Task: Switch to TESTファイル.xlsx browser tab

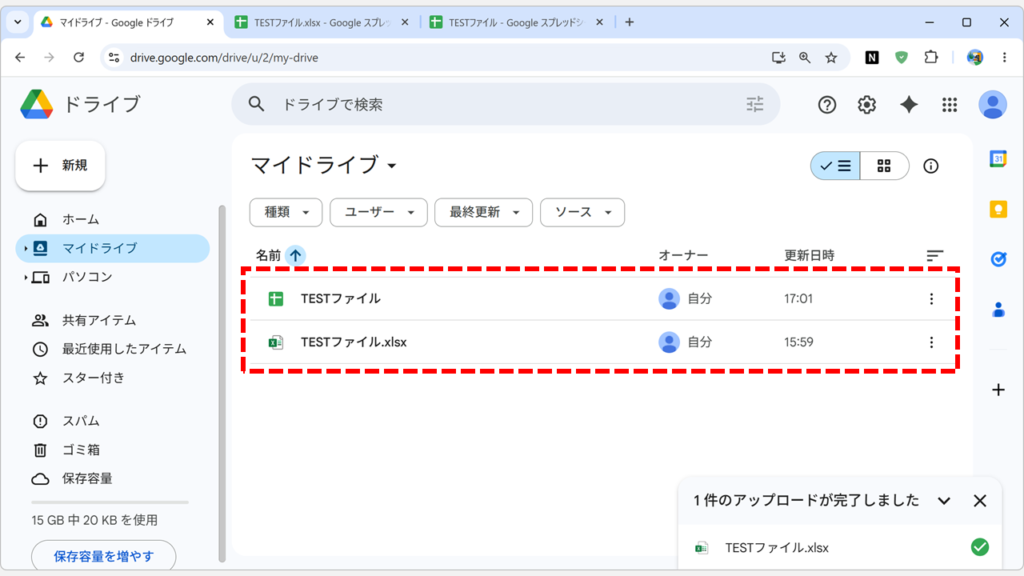Action: [x=321, y=22]
